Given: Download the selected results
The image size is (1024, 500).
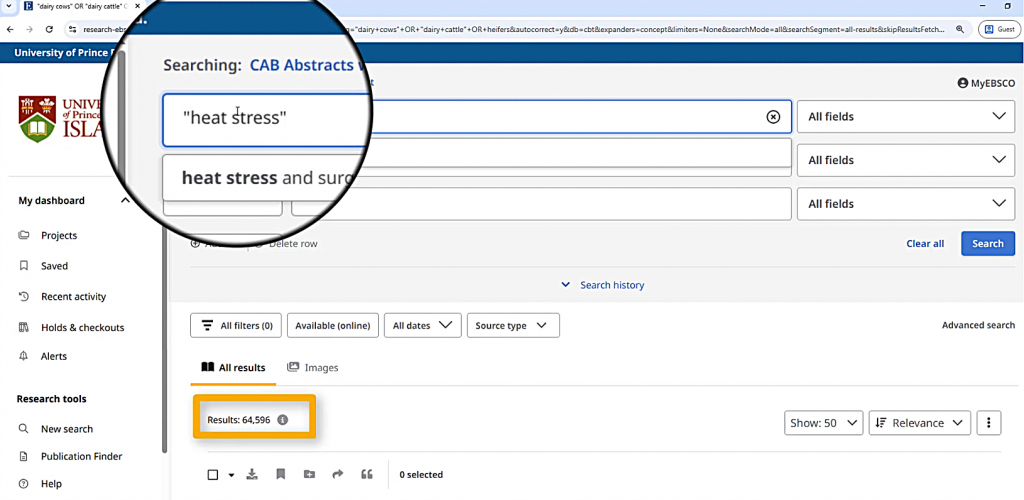Looking at the screenshot, I should pyautogui.click(x=252, y=474).
